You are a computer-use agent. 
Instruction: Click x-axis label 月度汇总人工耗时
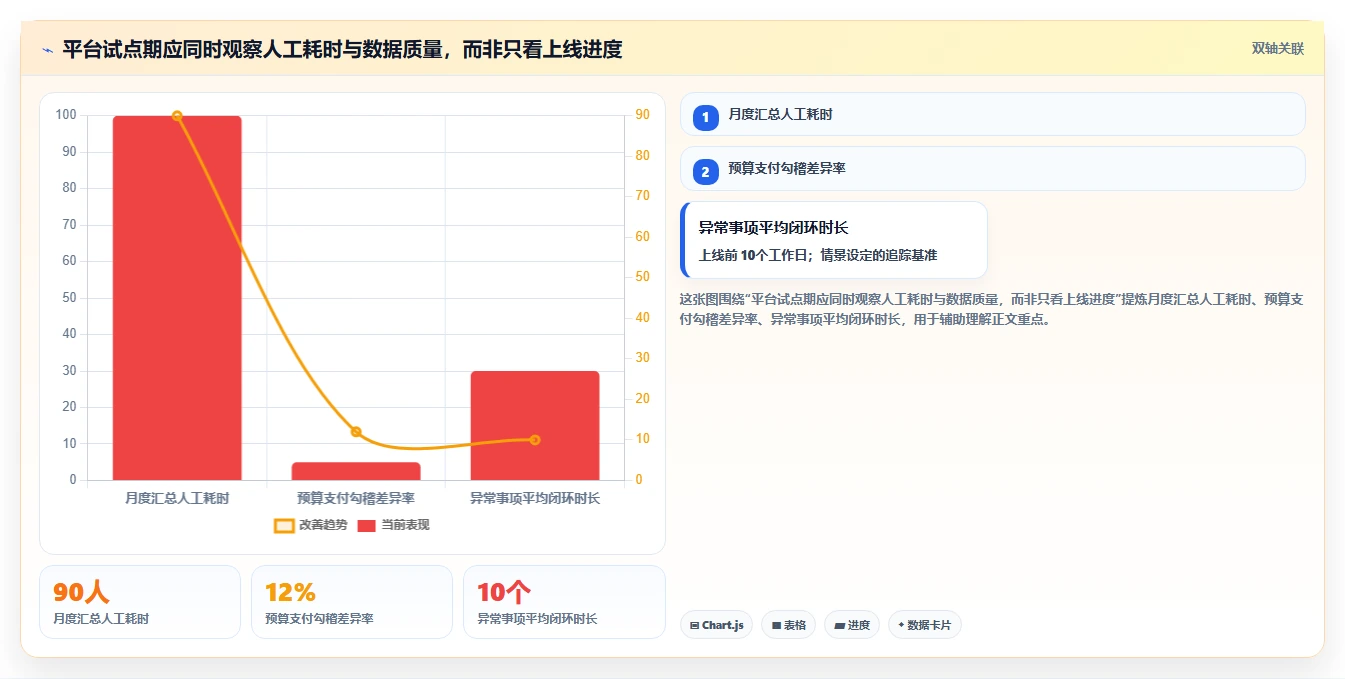point(177,498)
